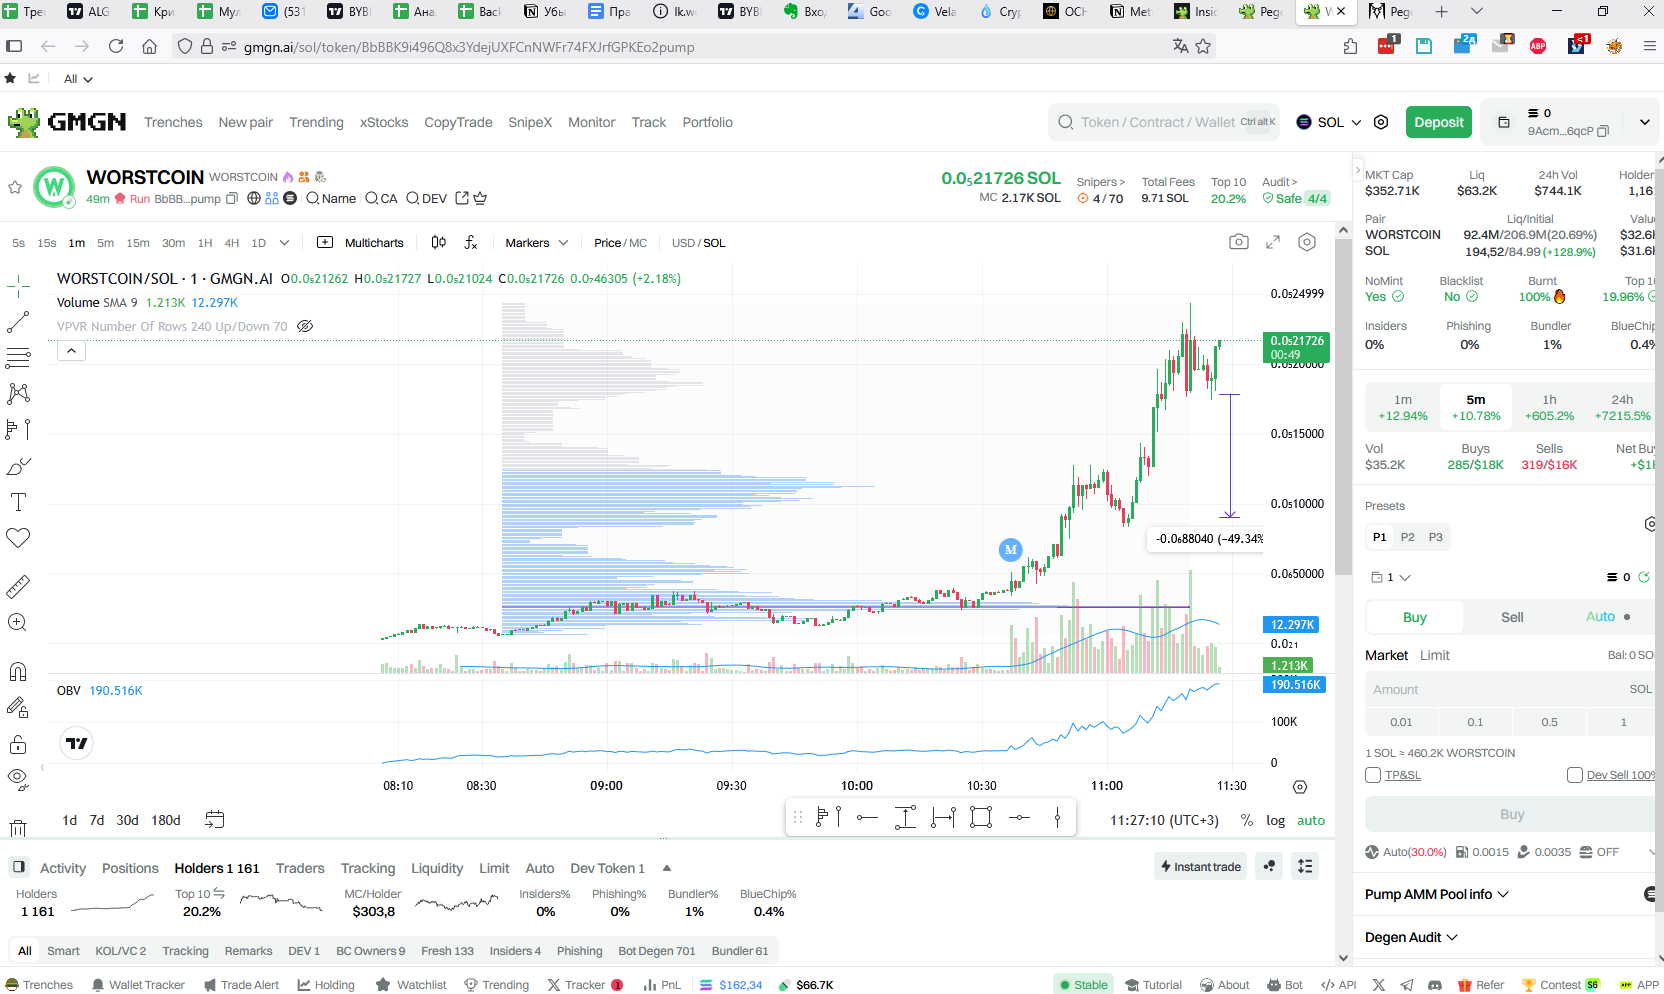Toggle percent scale on chart
1664x994 pixels.
click(x=1246, y=820)
